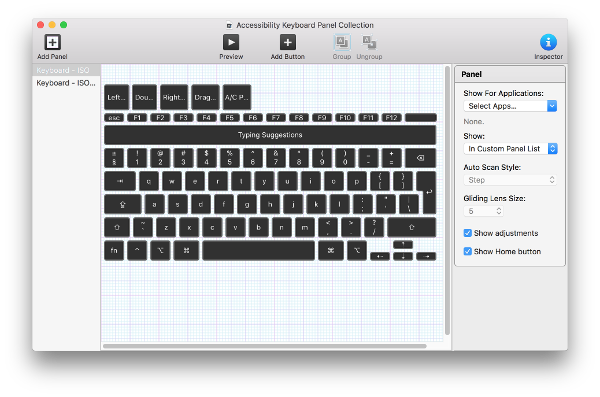
Task: Select the semicolon colon key
Action: (363, 204)
